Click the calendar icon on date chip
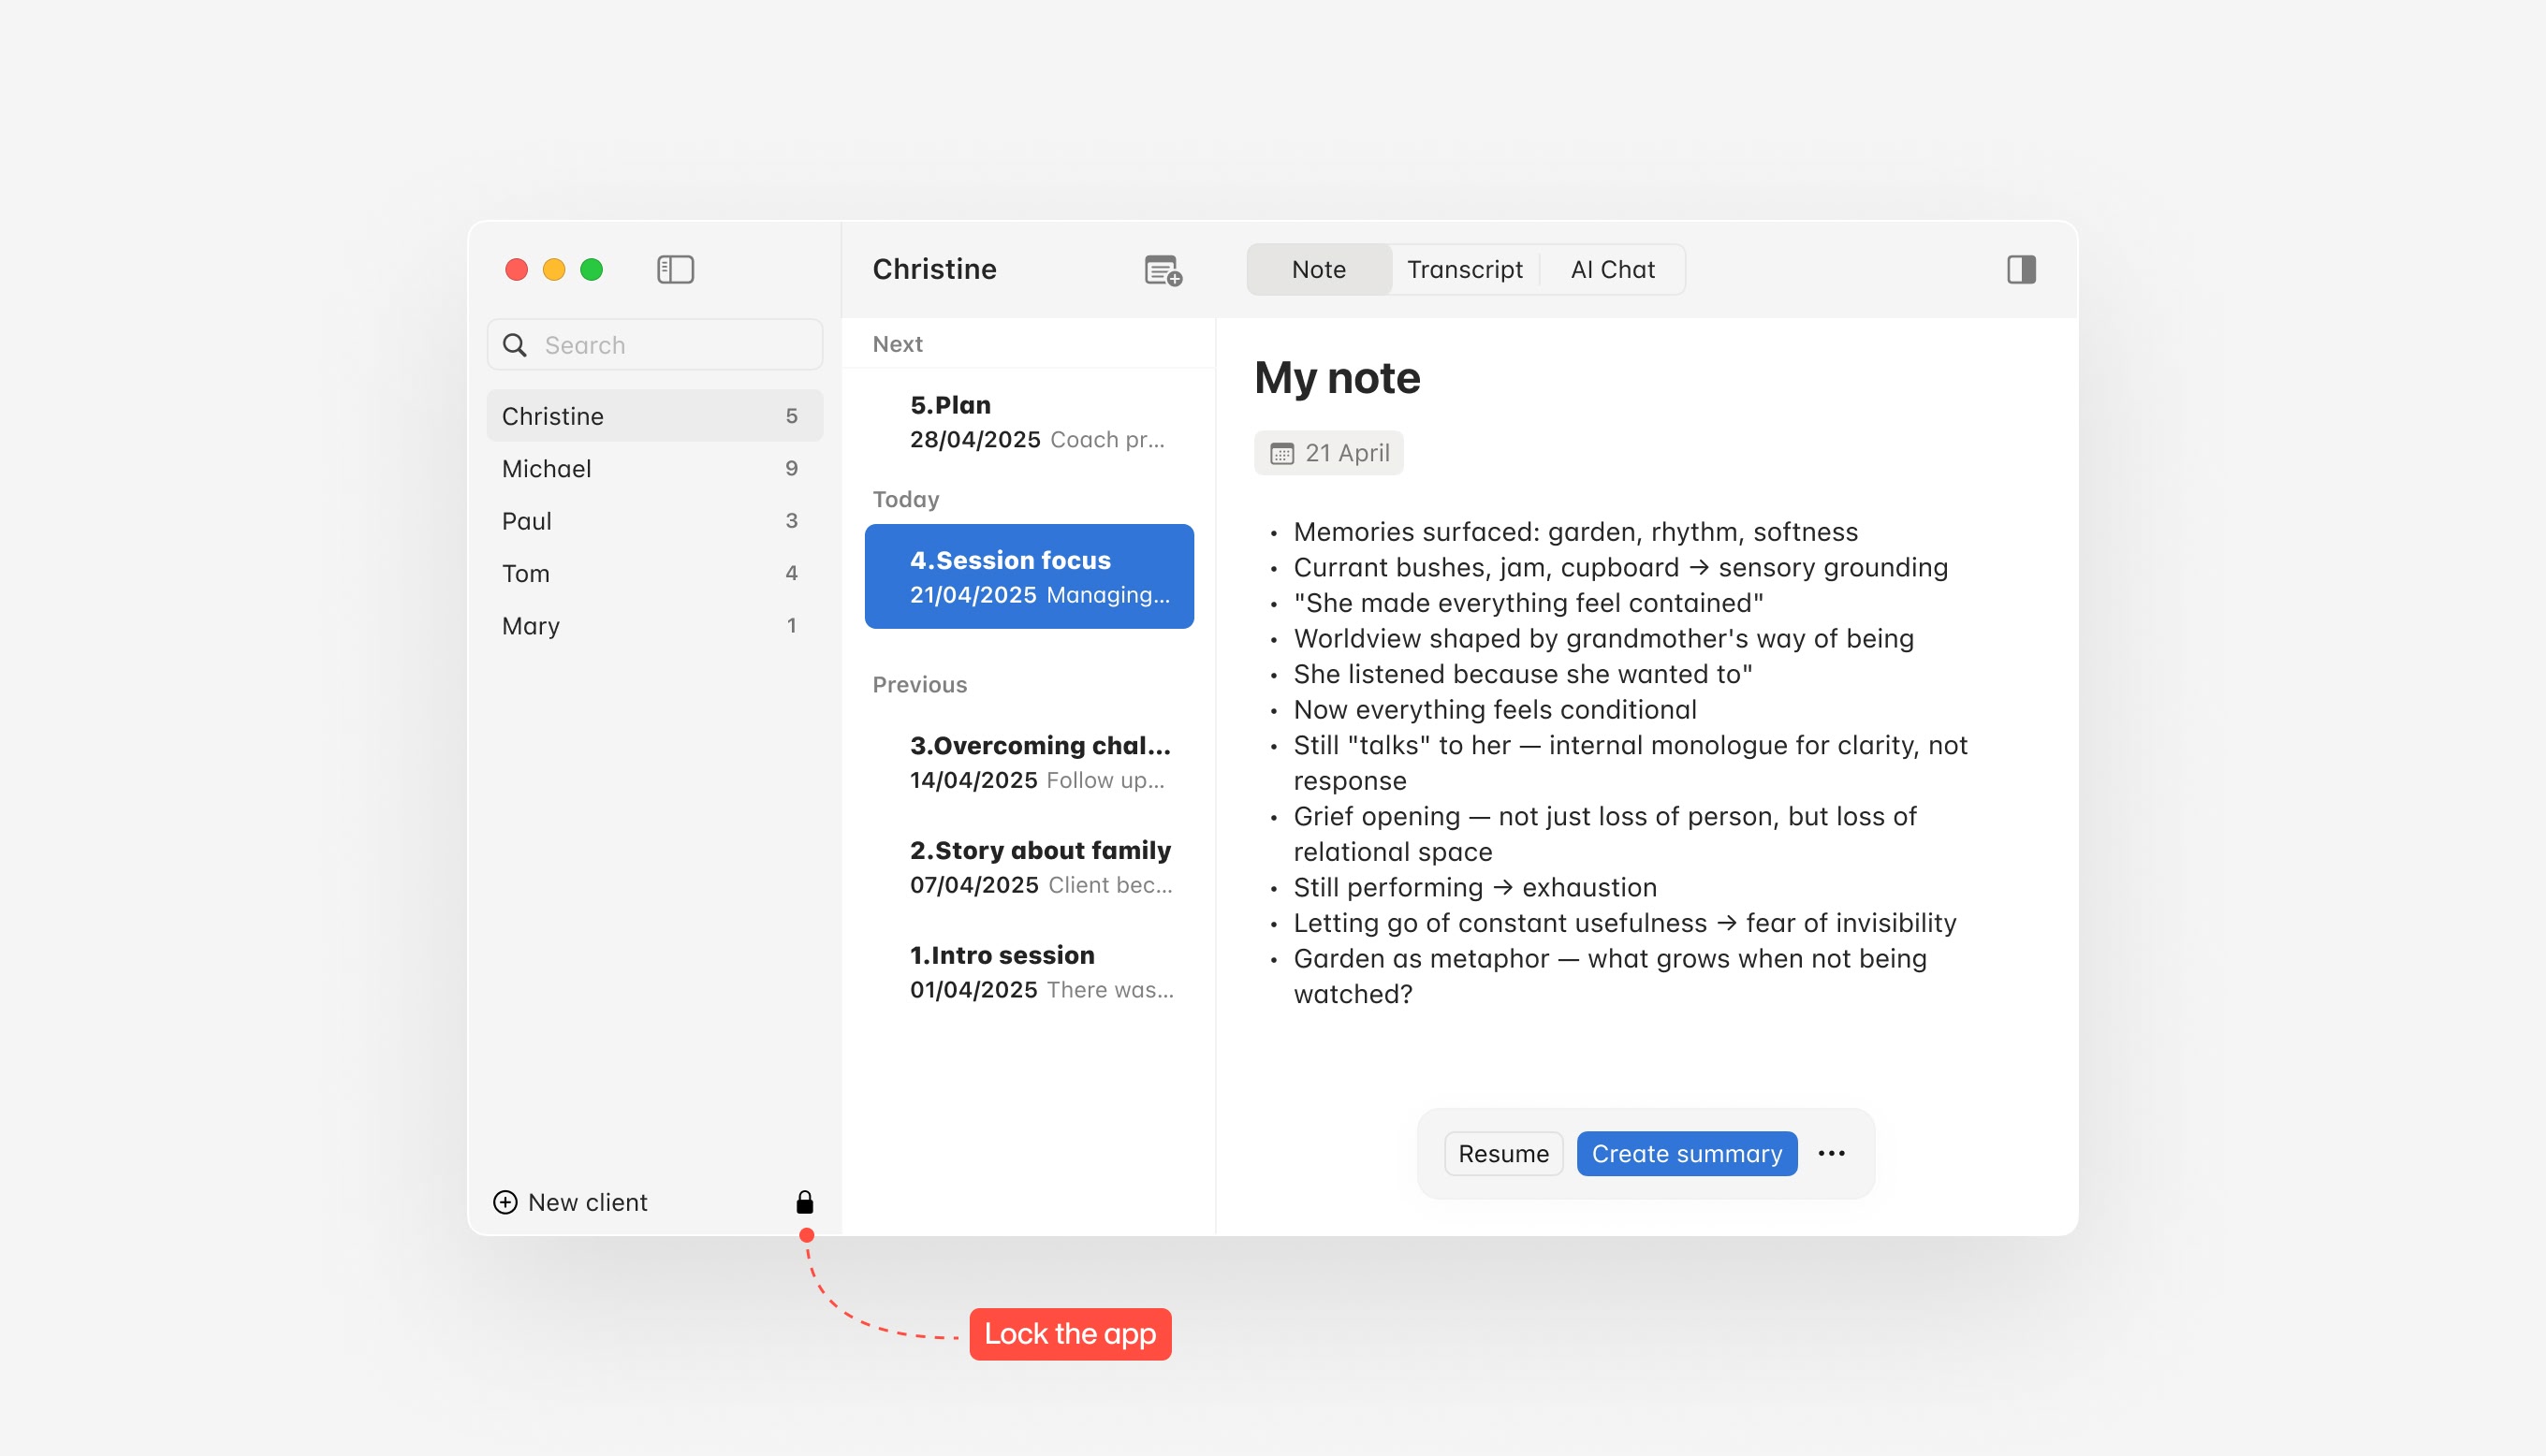Viewport: 2546px width, 1456px height. (1281, 454)
